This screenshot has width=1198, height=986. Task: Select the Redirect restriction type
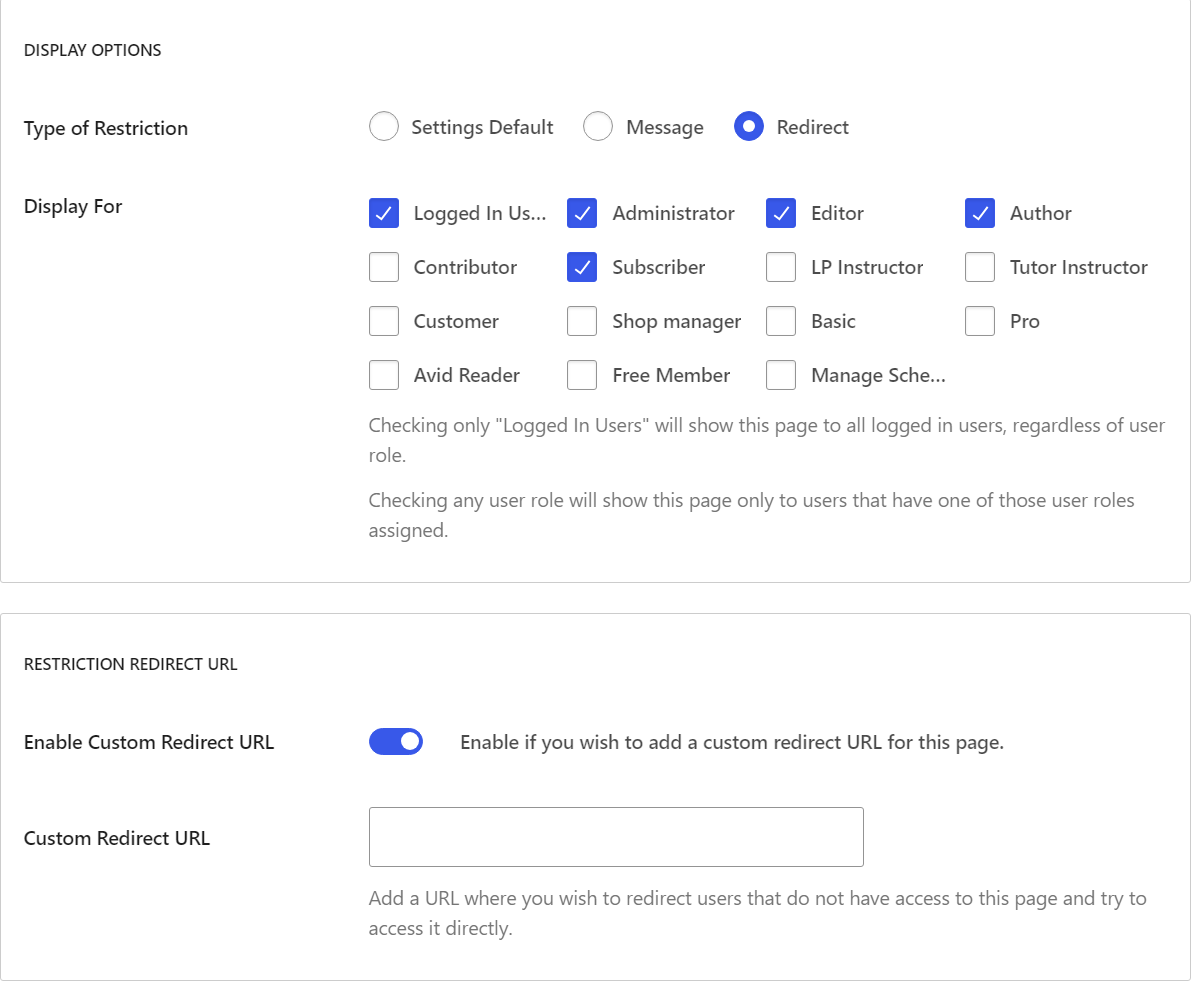tap(749, 127)
